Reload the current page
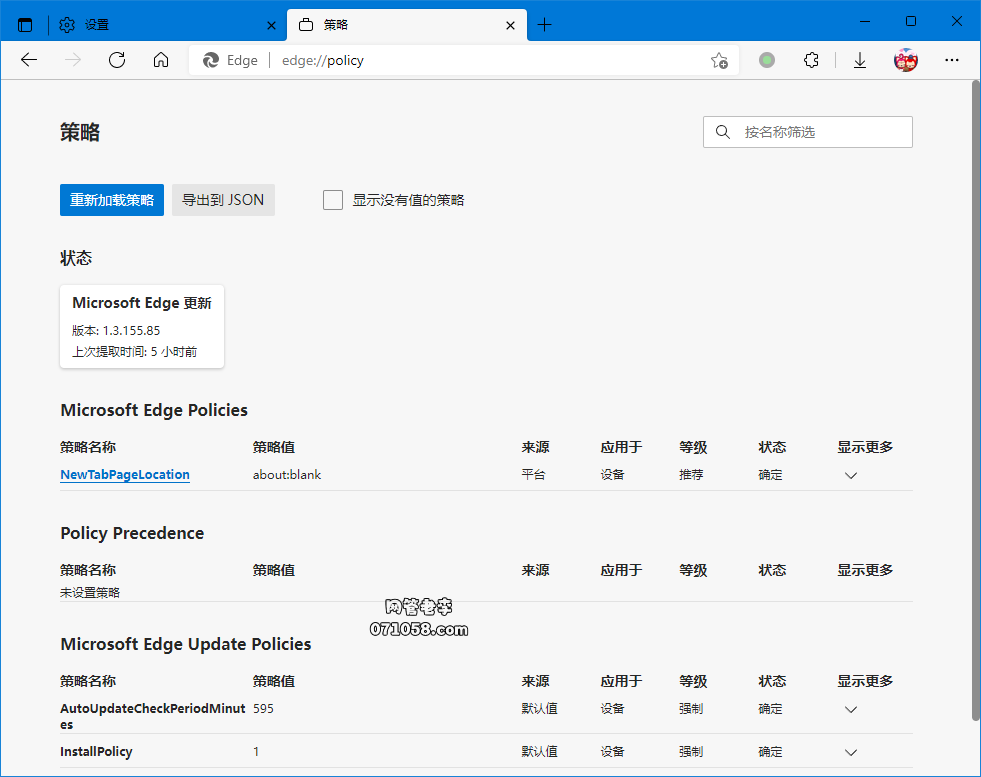Image resolution: width=981 pixels, height=777 pixels. (x=116, y=60)
